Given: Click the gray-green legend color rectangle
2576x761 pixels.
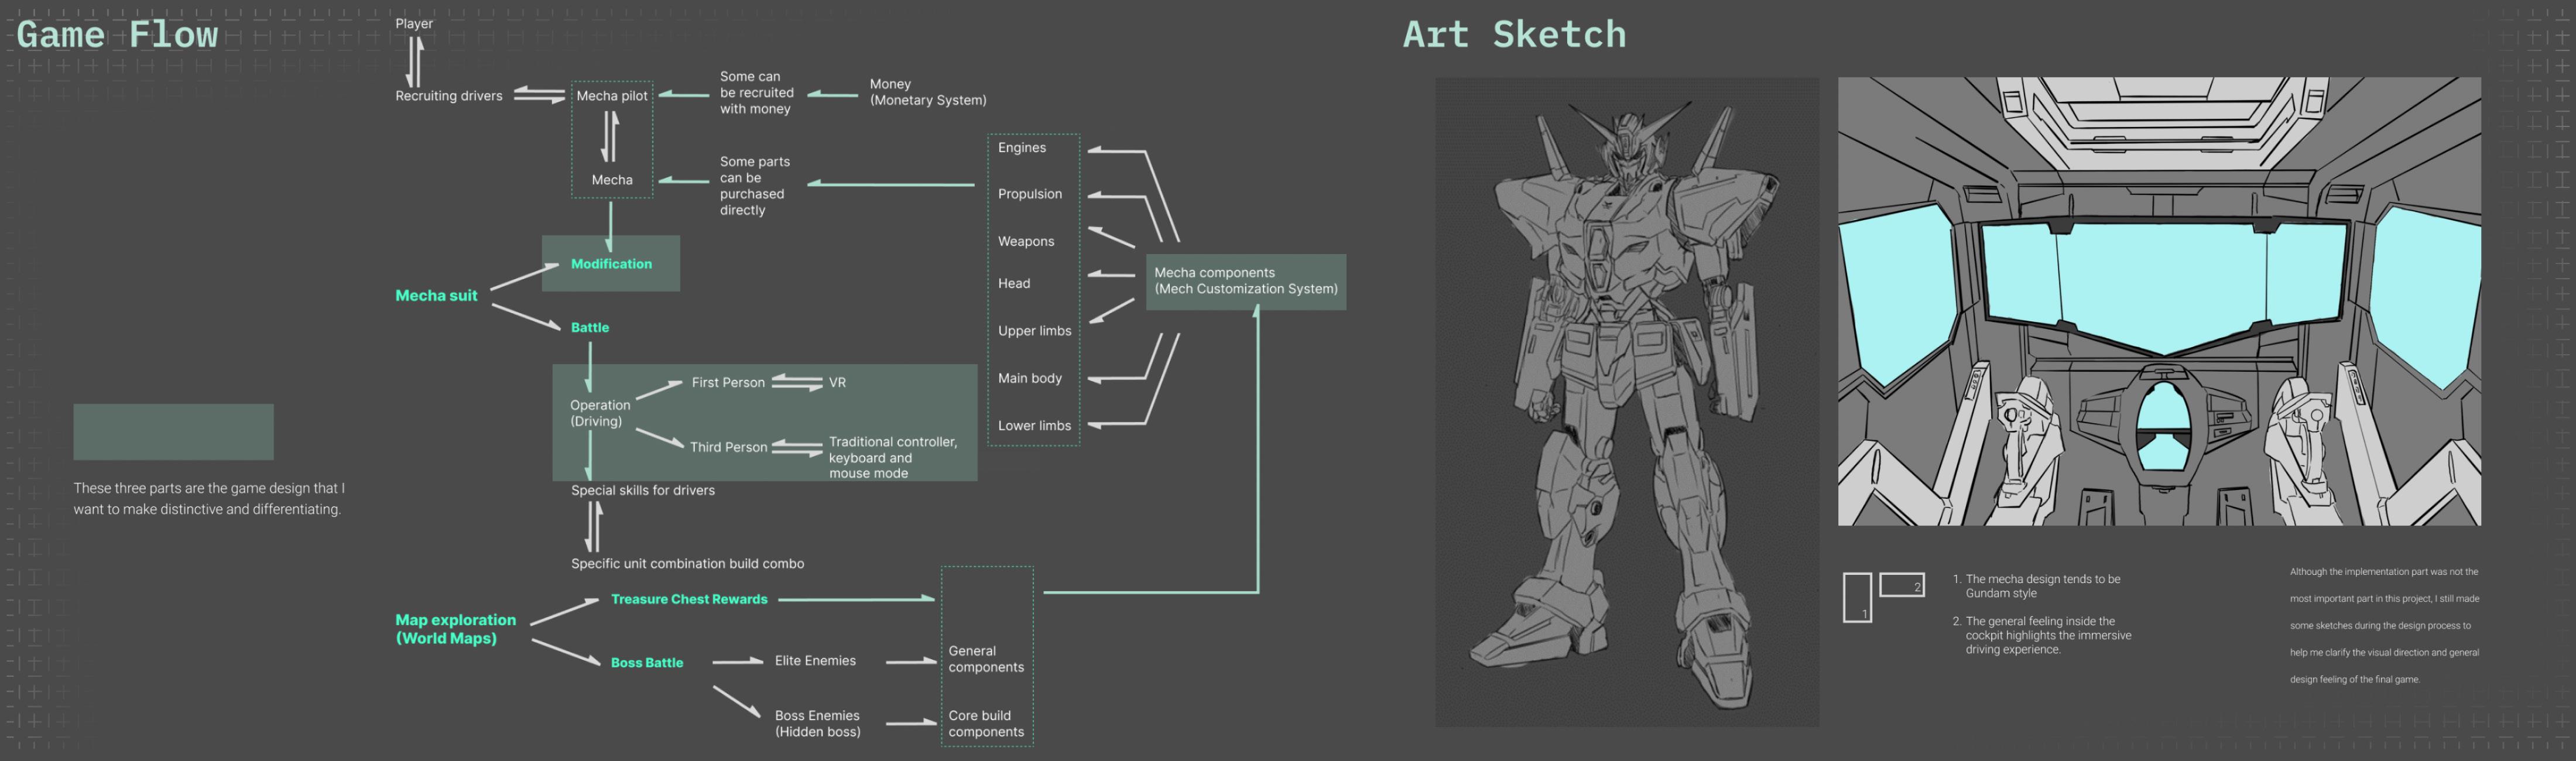Looking at the screenshot, I should (x=173, y=432).
